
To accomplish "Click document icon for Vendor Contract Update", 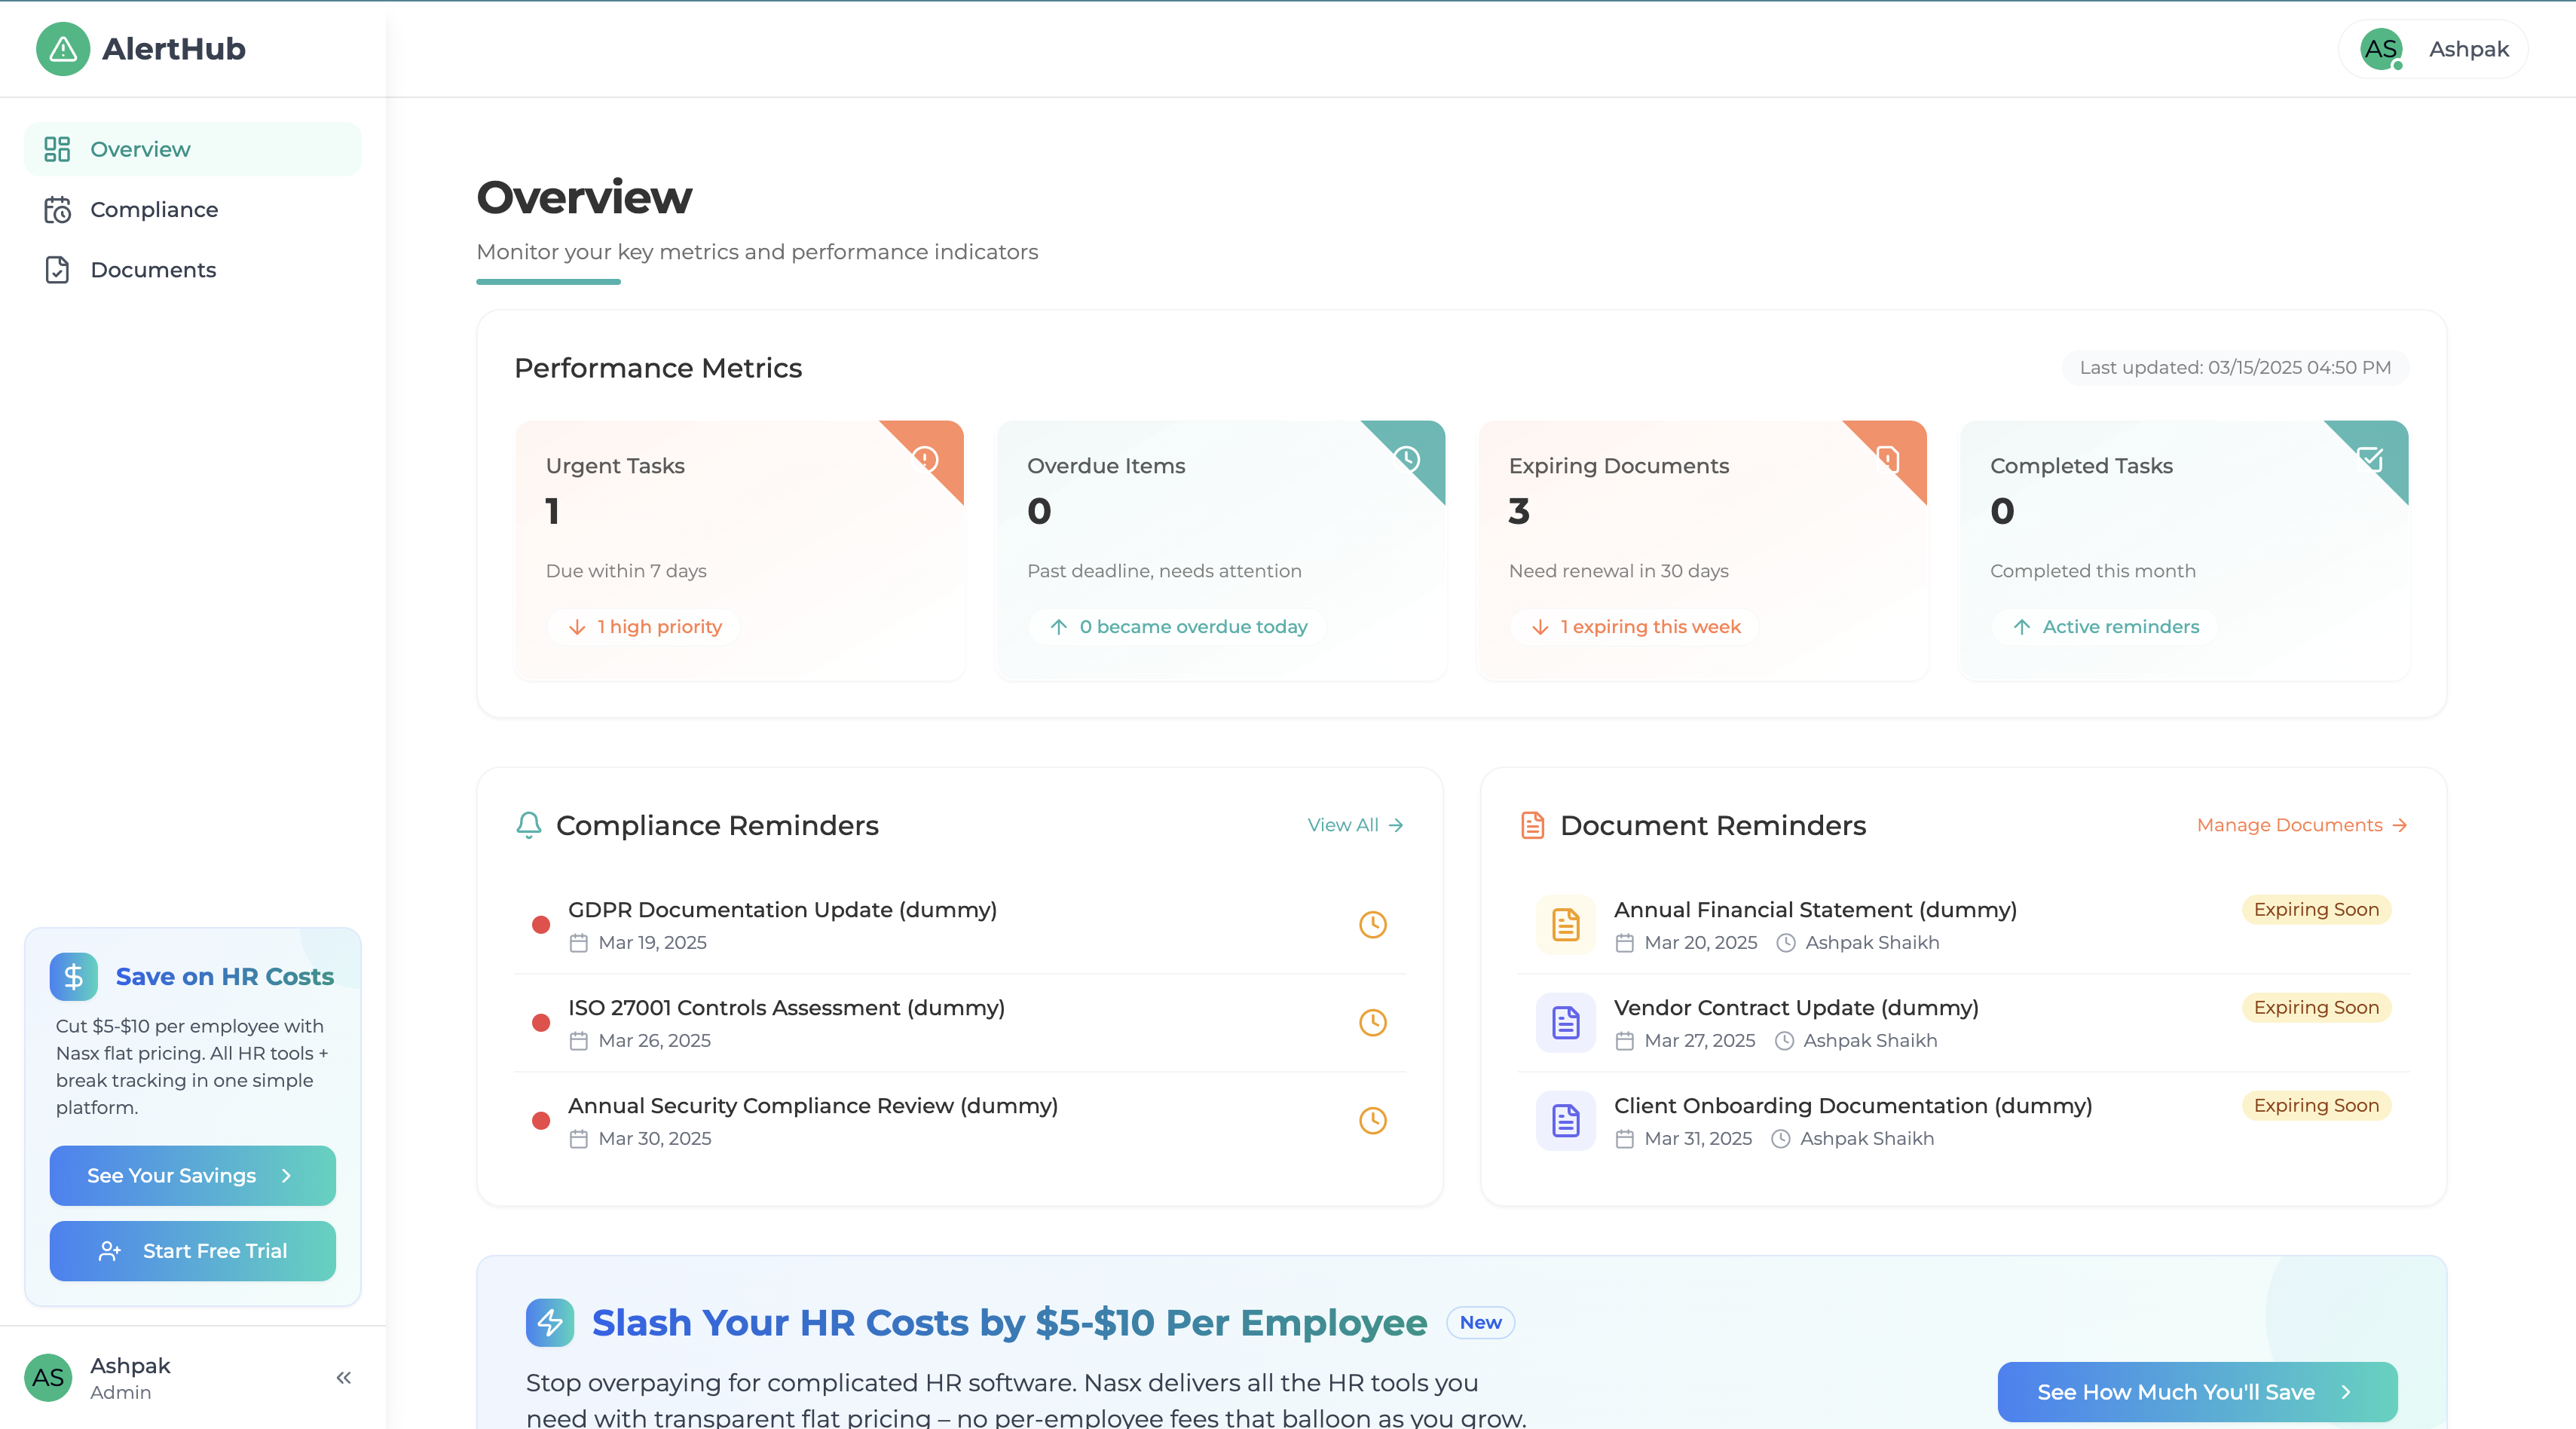I will click(1566, 1023).
